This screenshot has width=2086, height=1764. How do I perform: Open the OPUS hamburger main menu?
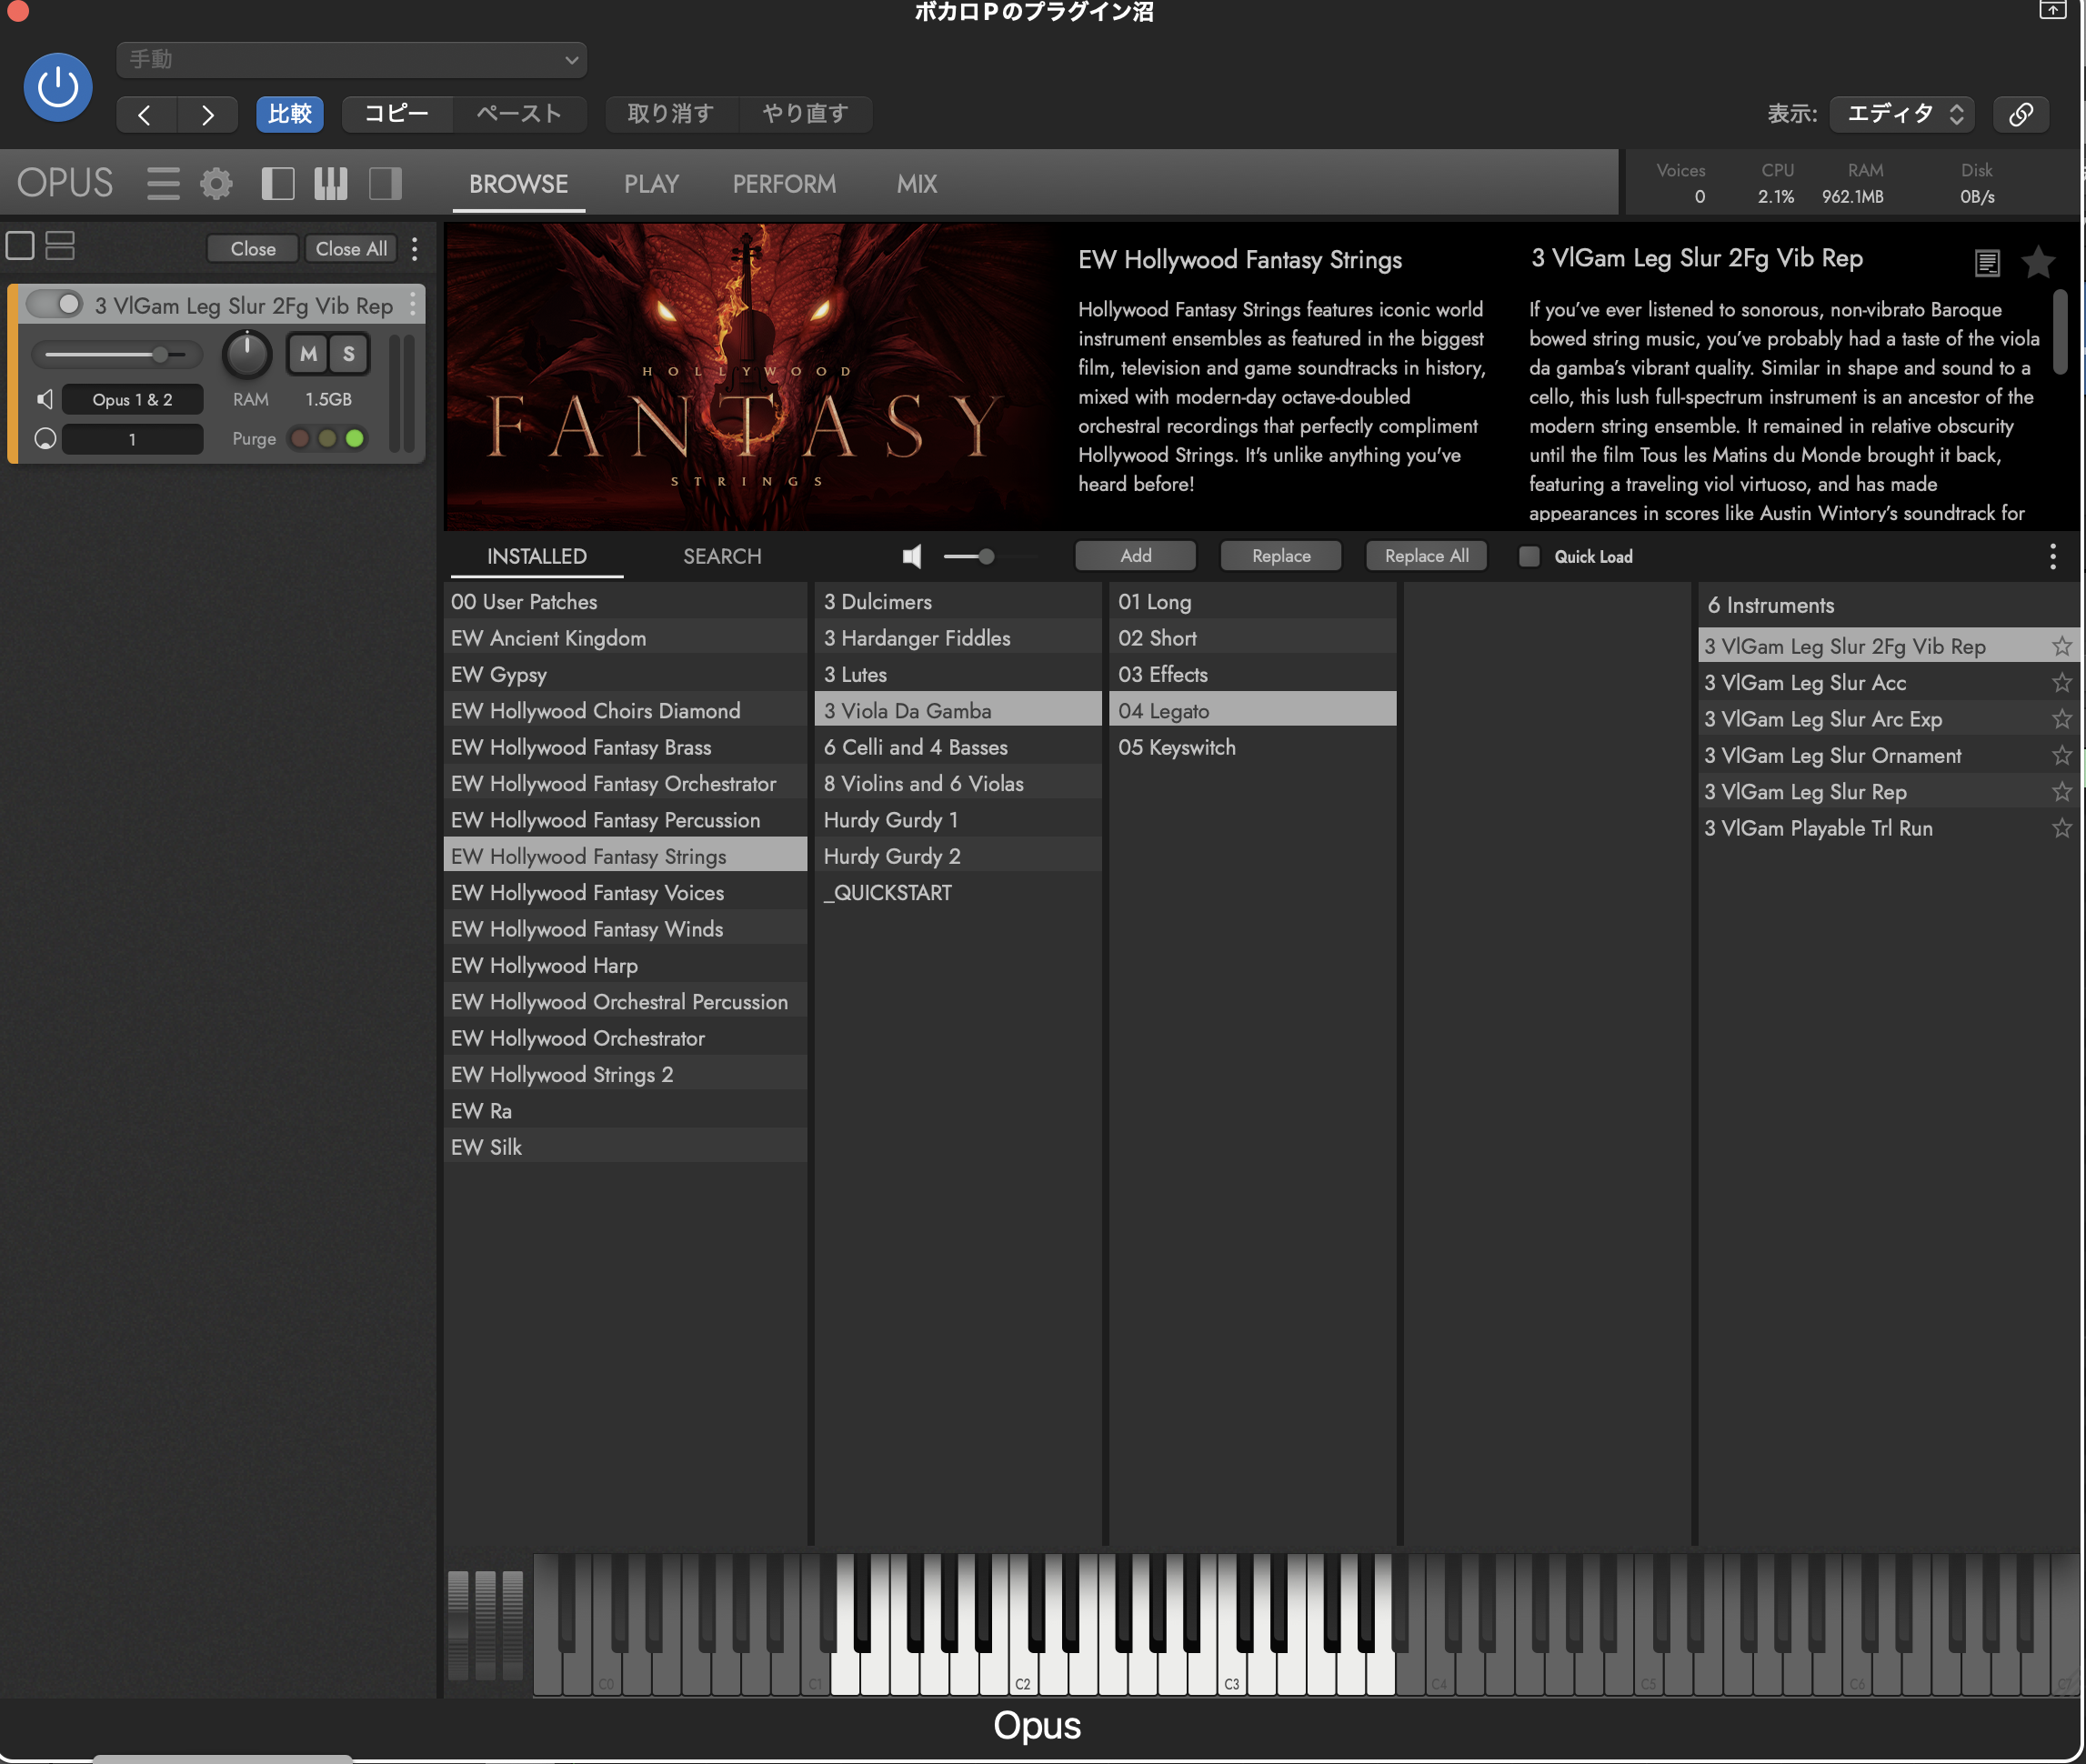tap(163, 184)
